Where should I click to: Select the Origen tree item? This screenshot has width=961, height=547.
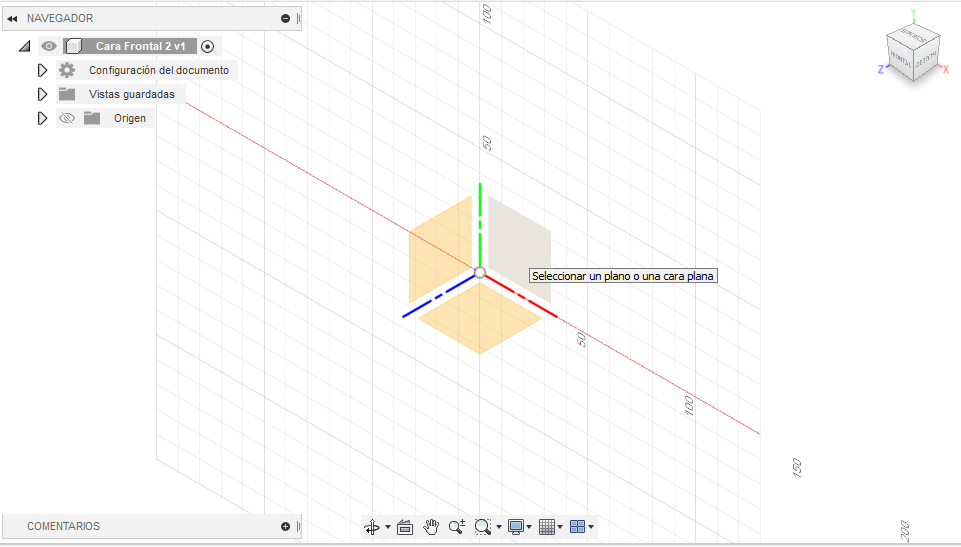tap(130, 118)
